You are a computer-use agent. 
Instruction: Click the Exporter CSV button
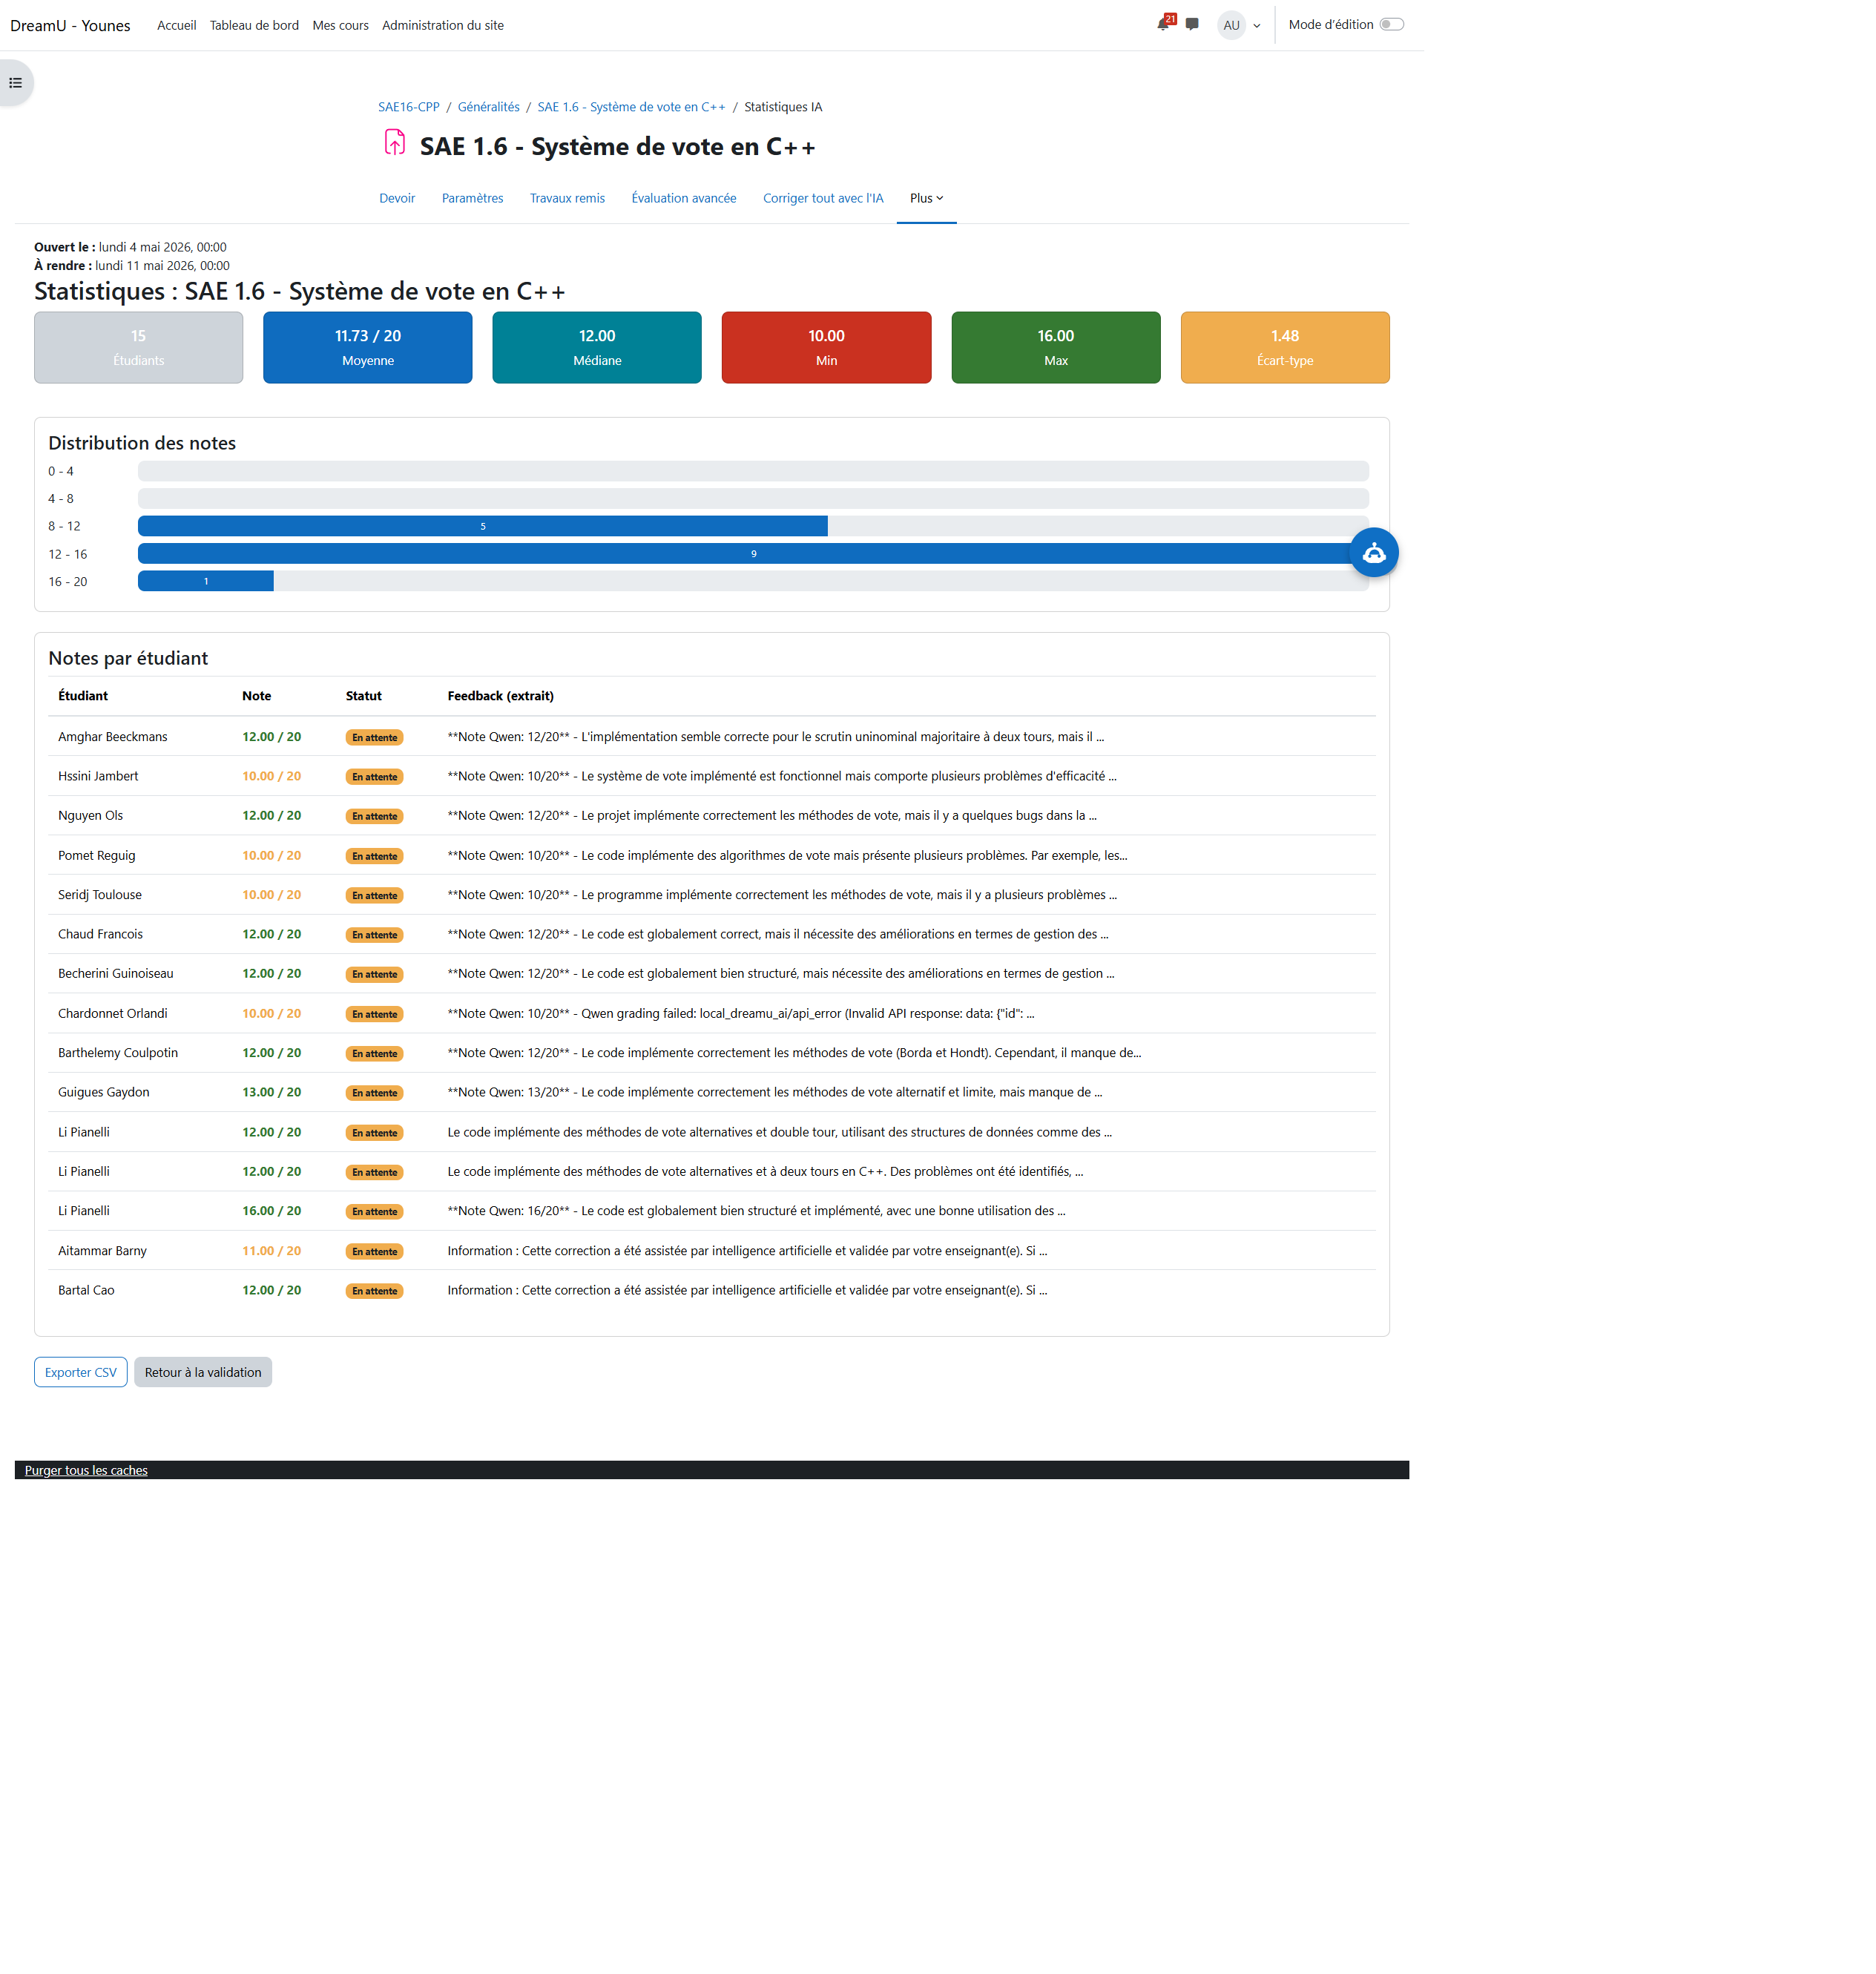pyautogui.click(x=81, y=1372)
